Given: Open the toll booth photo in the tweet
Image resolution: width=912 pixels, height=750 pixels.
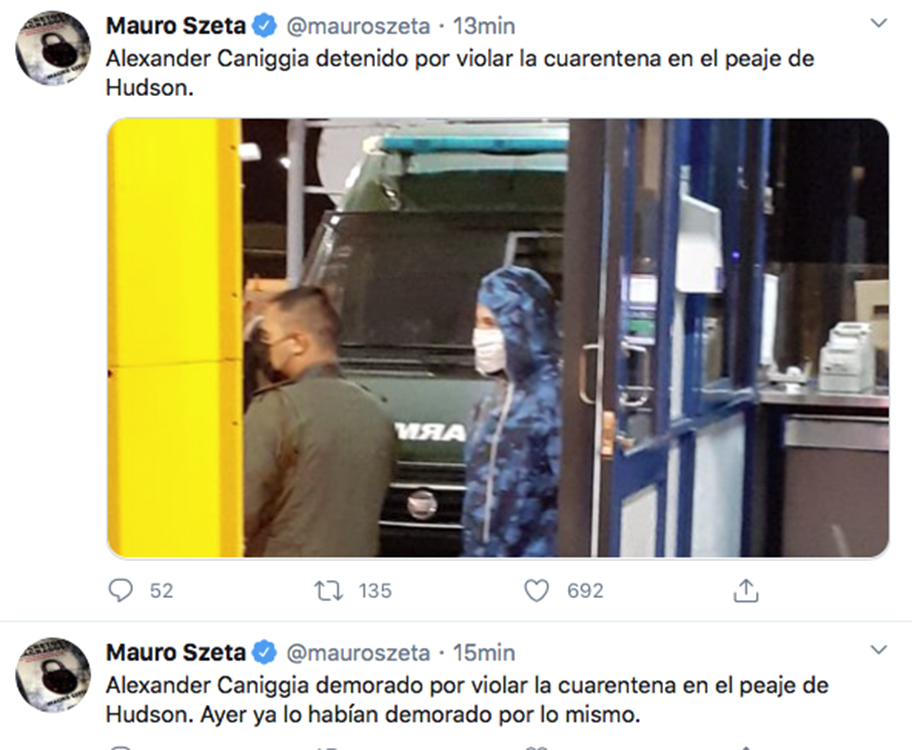Looking at the screenshot, I should [498, 338].
